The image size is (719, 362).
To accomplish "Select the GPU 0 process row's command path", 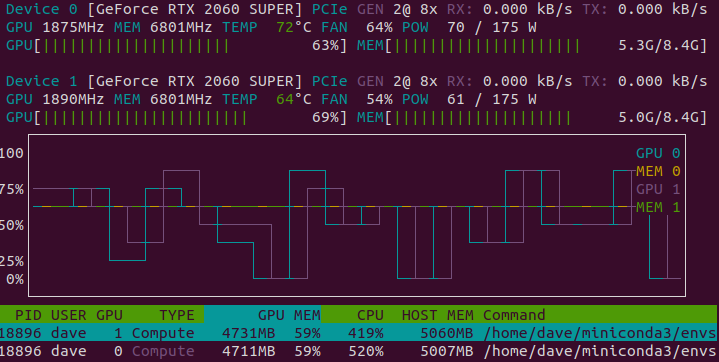I will click(601, 351).
